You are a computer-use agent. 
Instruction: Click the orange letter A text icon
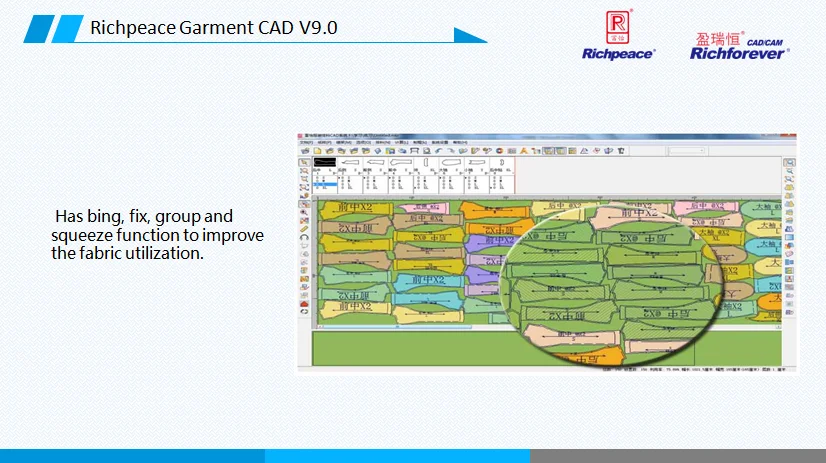(x=524, y=151)
